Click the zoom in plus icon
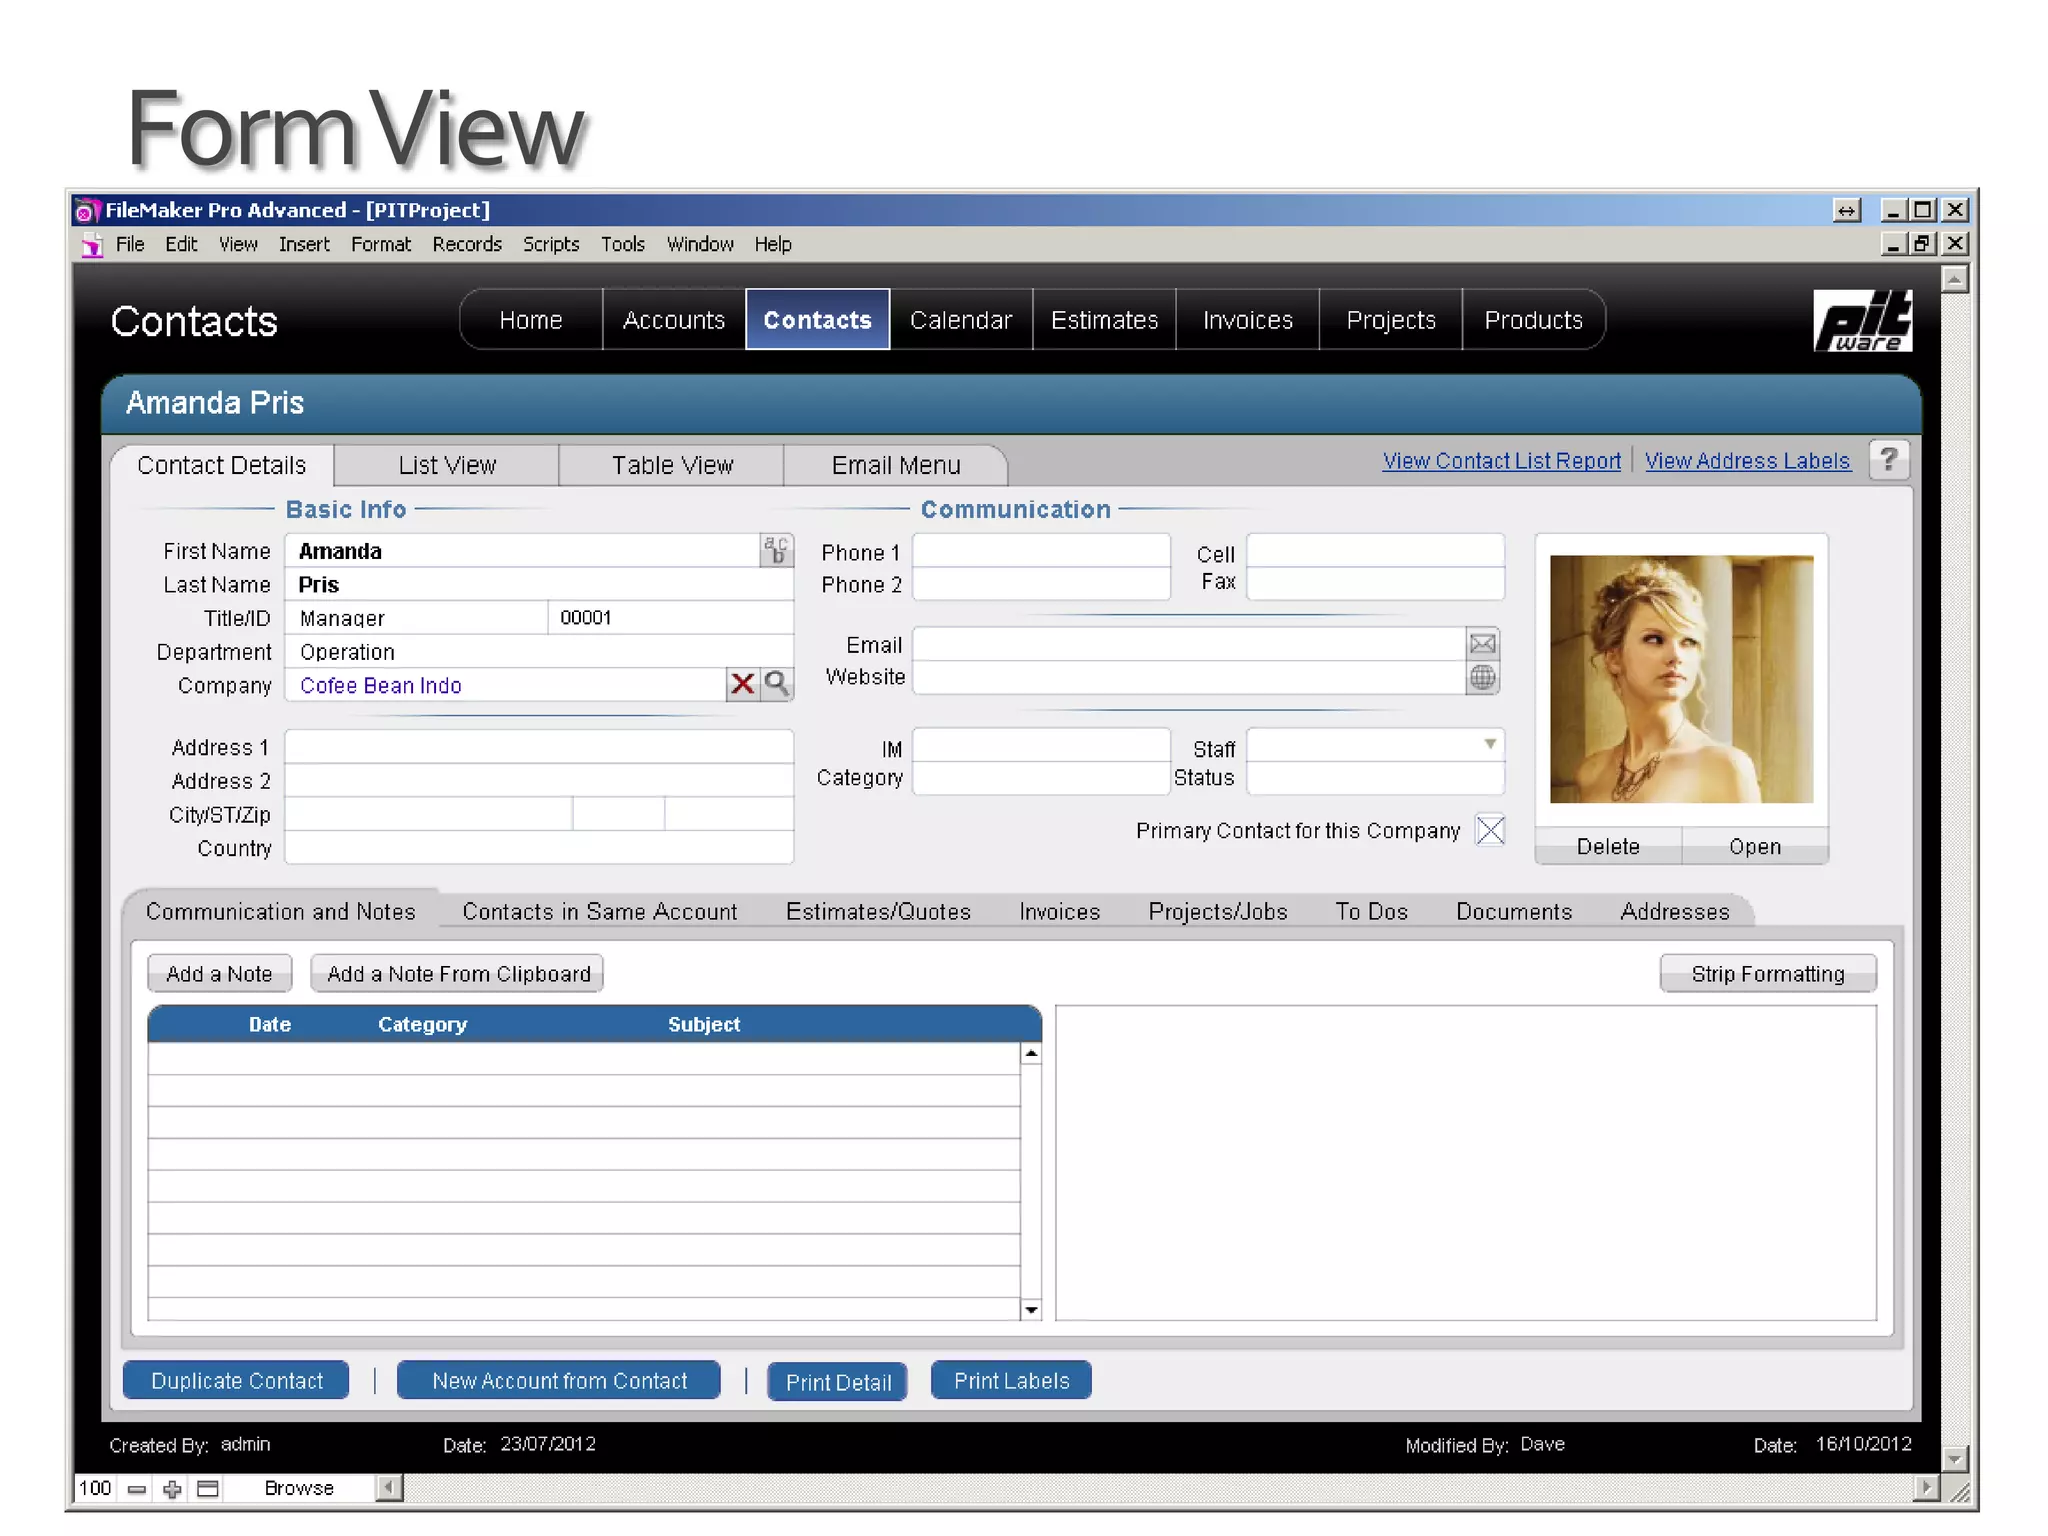The image size is (2048, 1536). point(172,1489)
